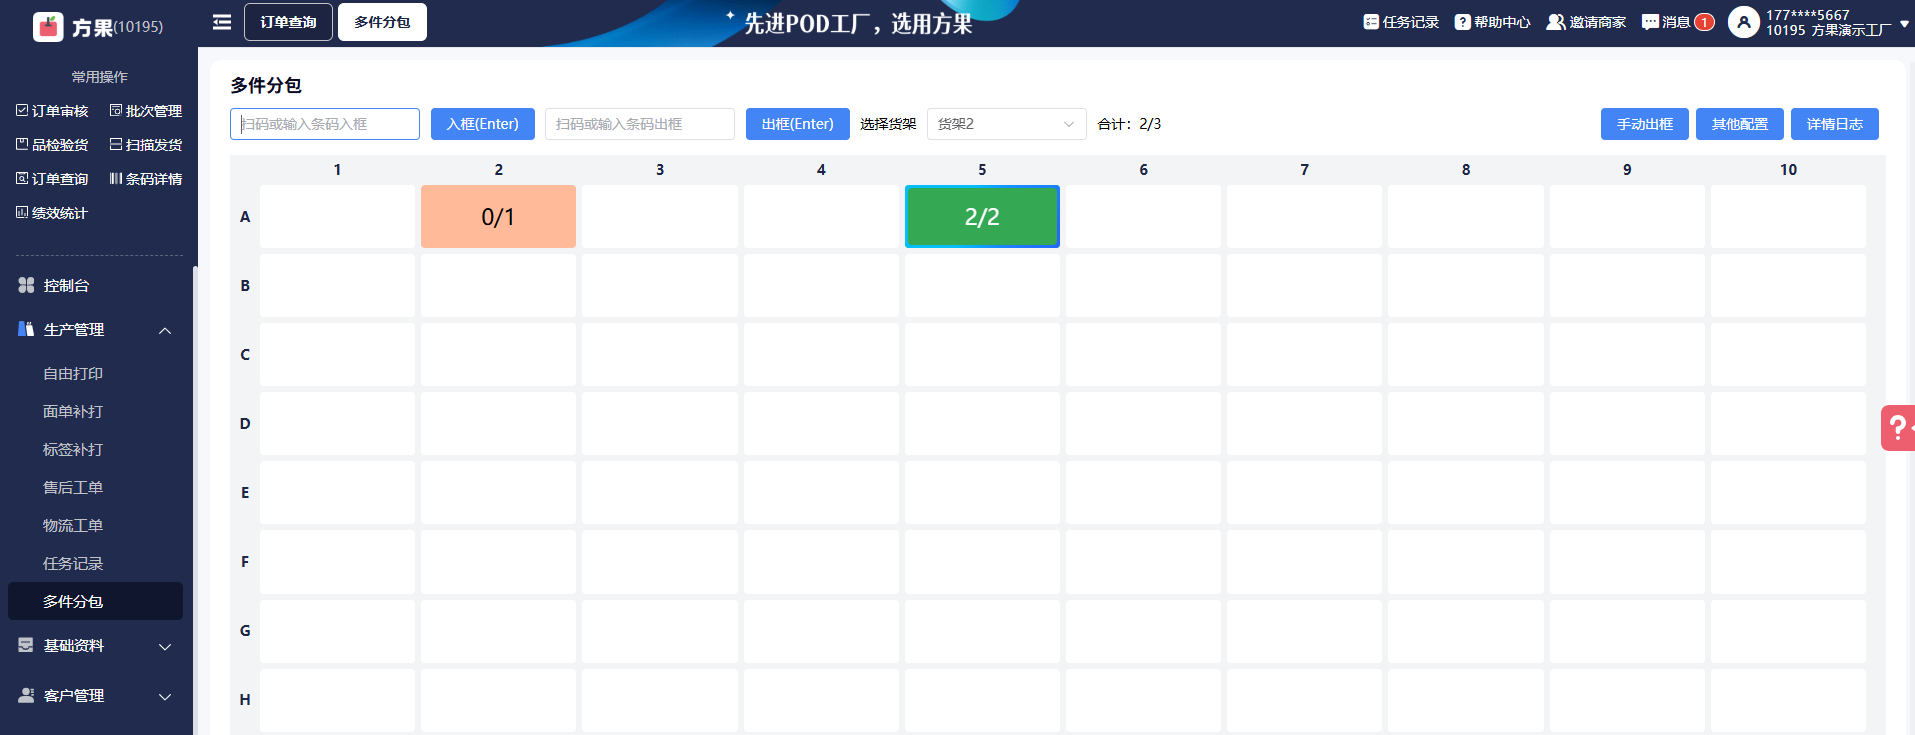Click the red floating help question icon
The height and width of the screenshot is (735, 1915).
[x=1898, y=428]
